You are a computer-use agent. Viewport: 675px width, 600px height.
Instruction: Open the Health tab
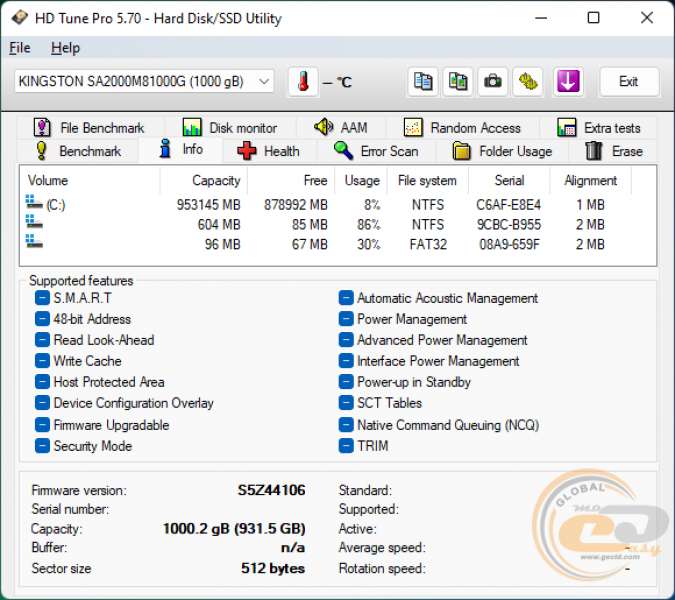269,151
